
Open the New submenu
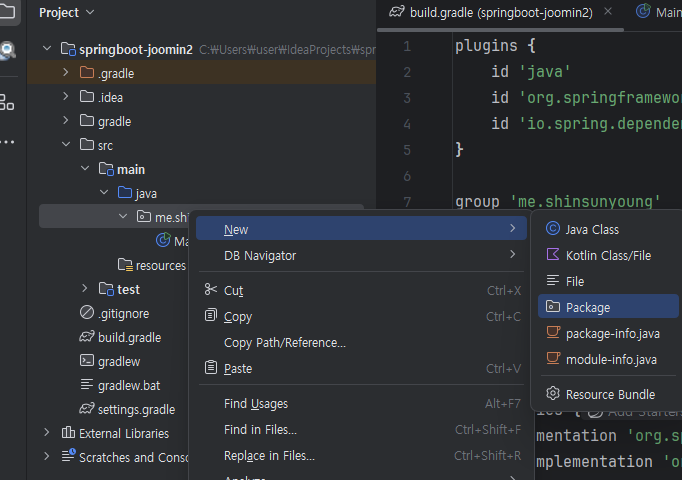361,229
